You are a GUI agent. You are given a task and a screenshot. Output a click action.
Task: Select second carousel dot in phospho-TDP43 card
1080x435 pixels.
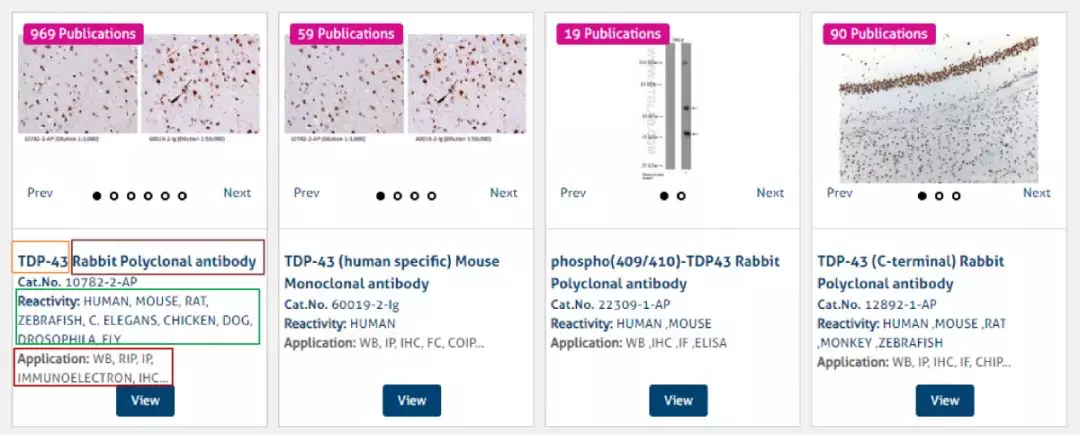click(x=681, y=196)
